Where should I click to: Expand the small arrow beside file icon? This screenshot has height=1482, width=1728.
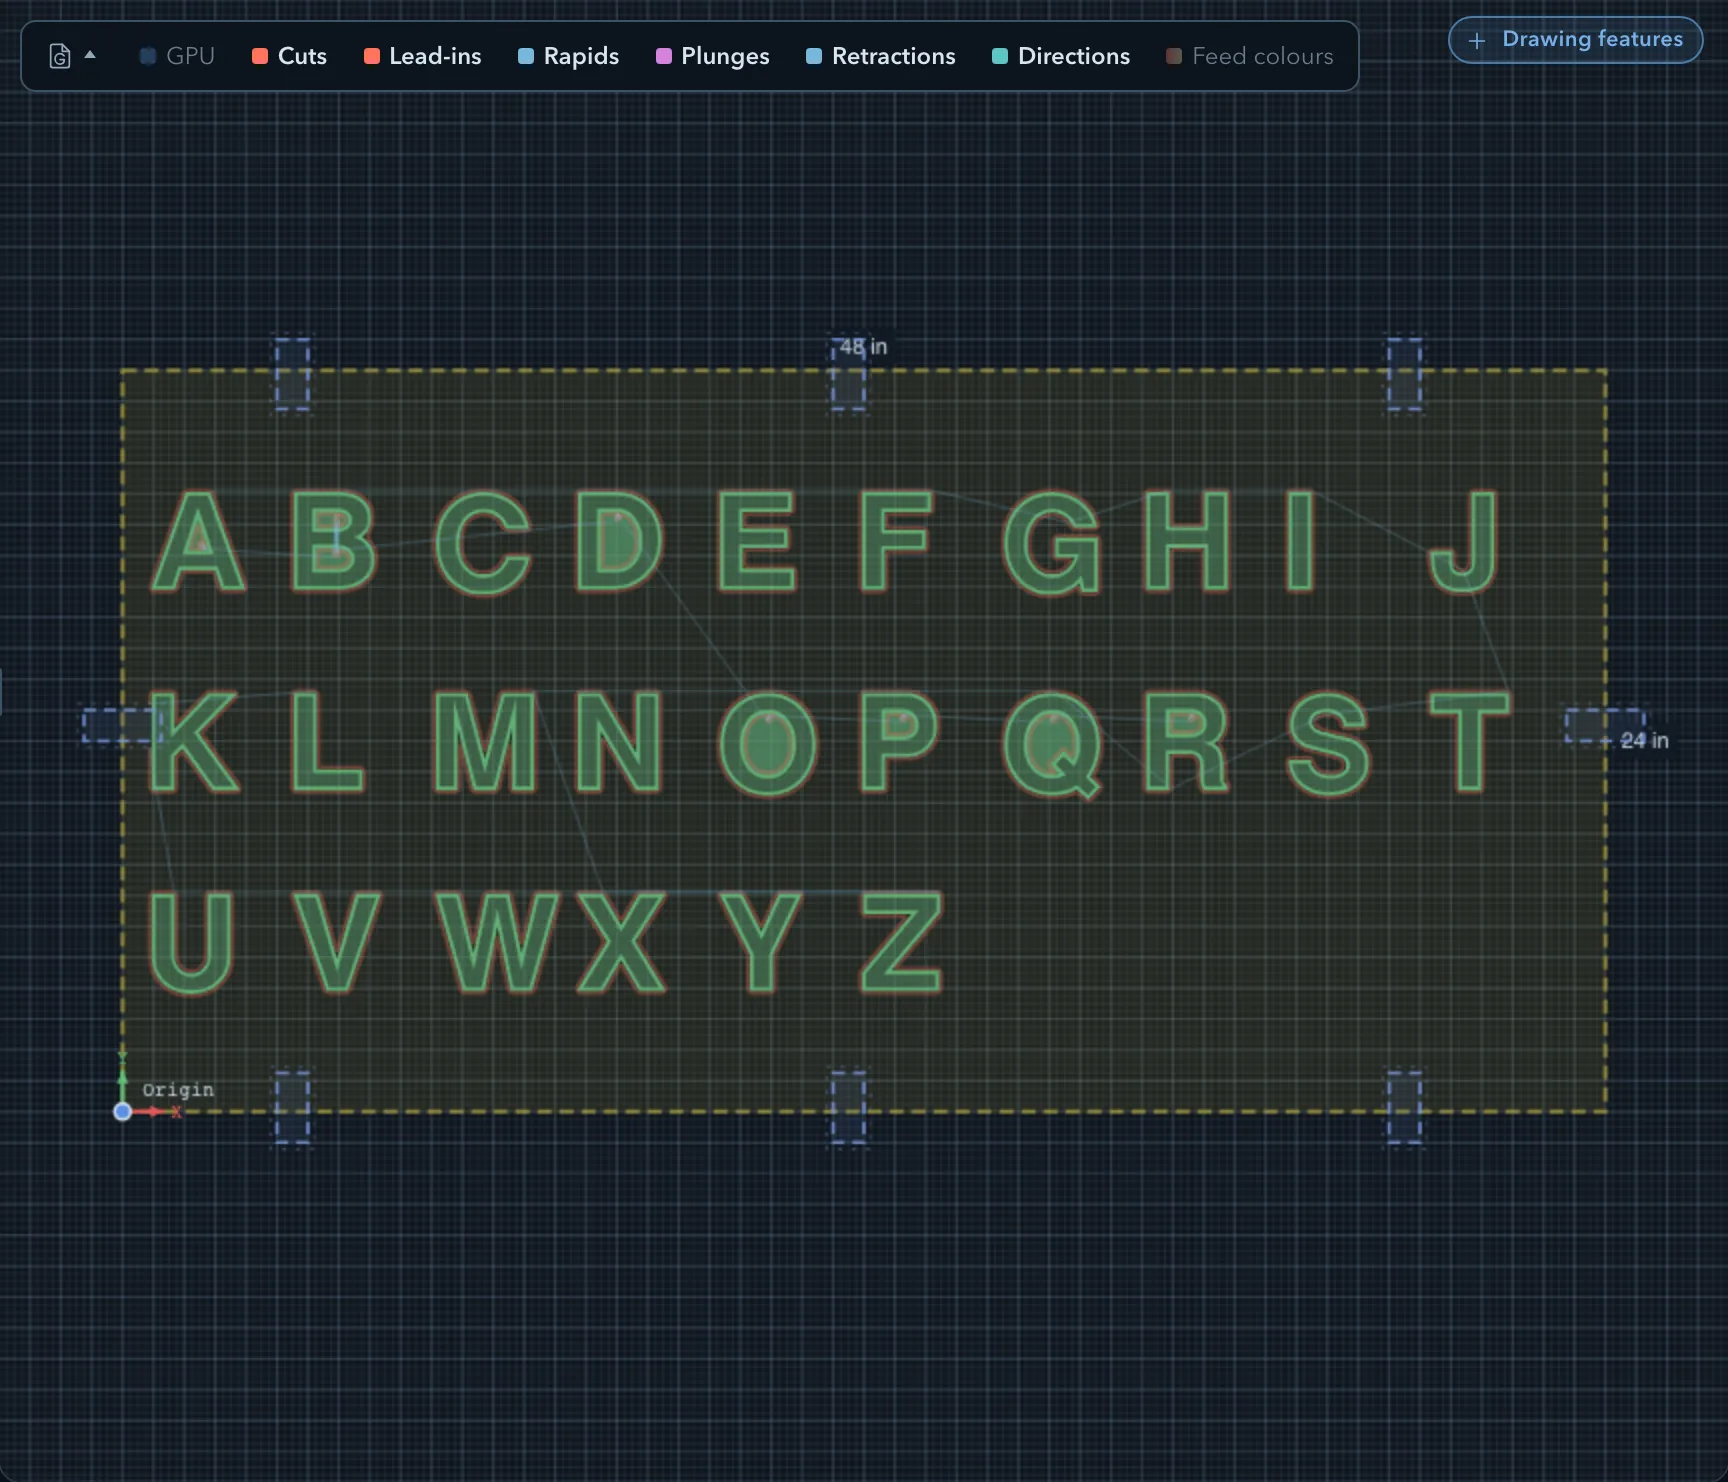pyautogui.click(x=90, y=55)
